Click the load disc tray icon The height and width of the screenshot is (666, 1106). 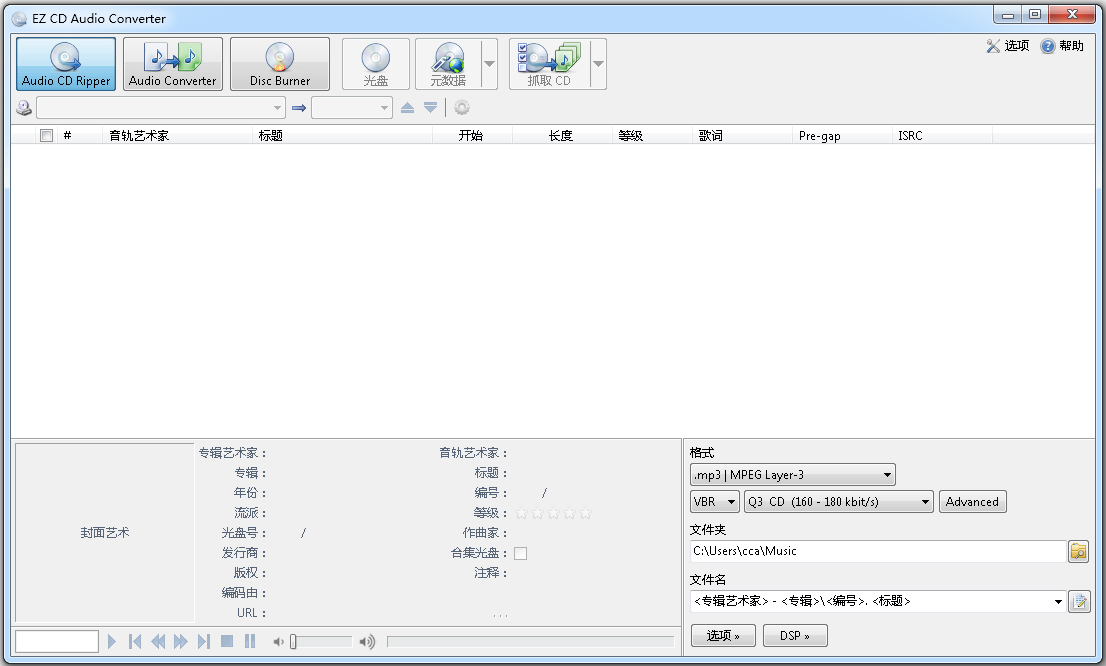pyautogui.click(x=430, y=108)
